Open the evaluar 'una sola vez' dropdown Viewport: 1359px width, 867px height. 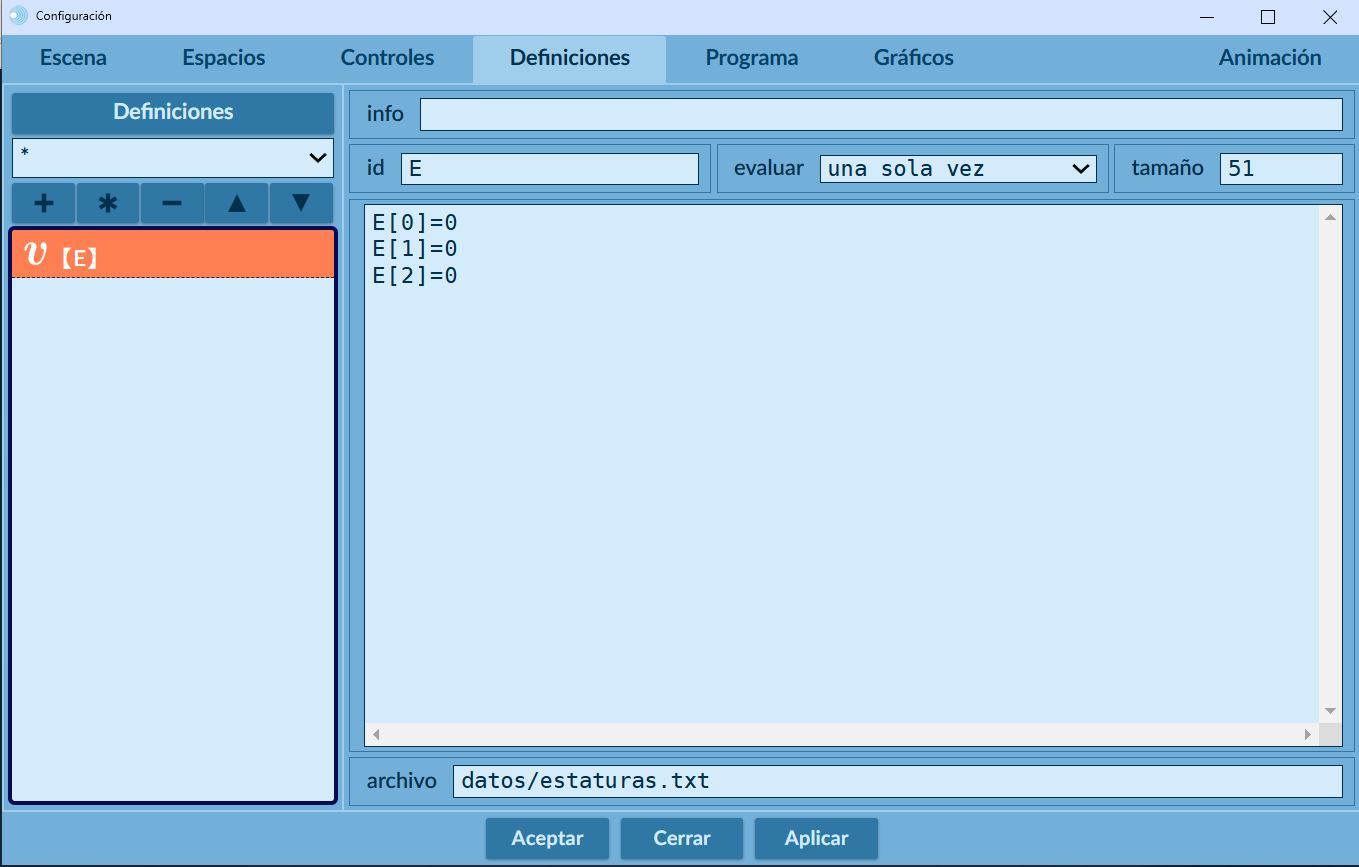click(x=958, y=168)
